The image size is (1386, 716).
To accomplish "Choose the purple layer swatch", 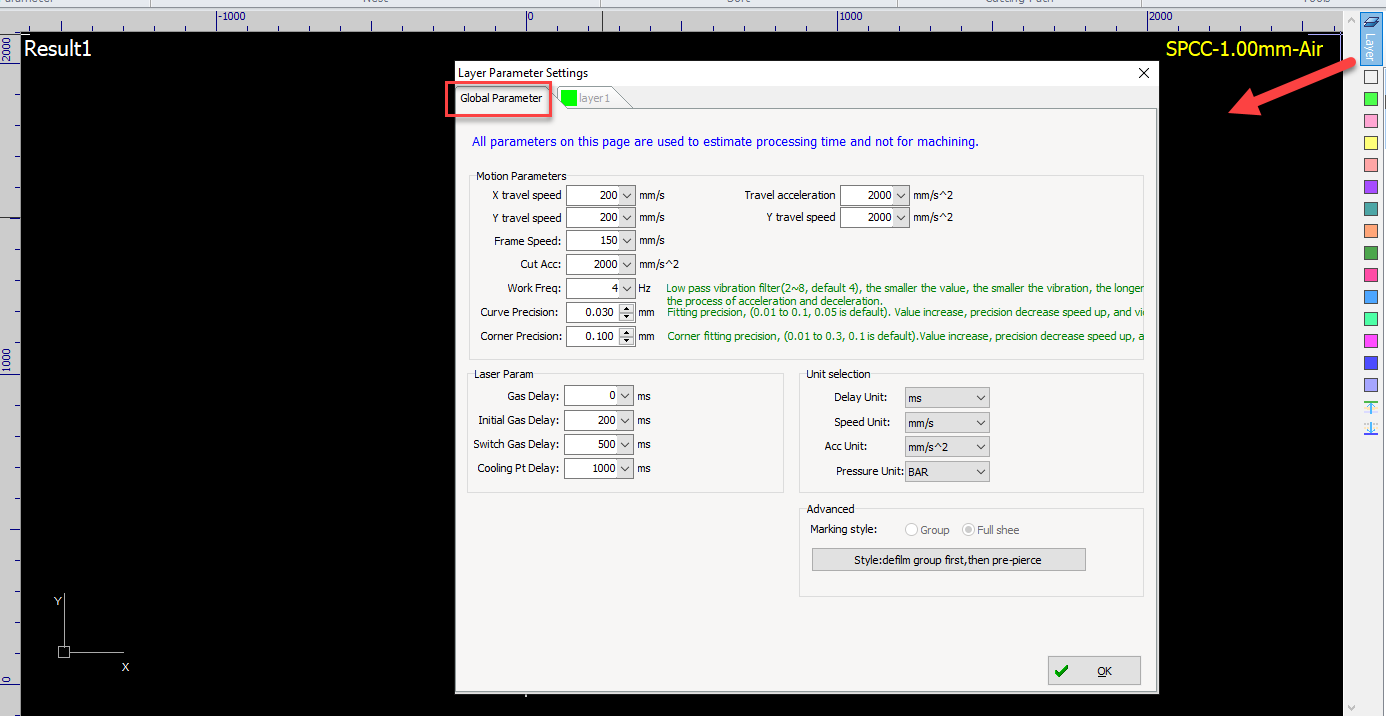I will [x=1371, y=187].
